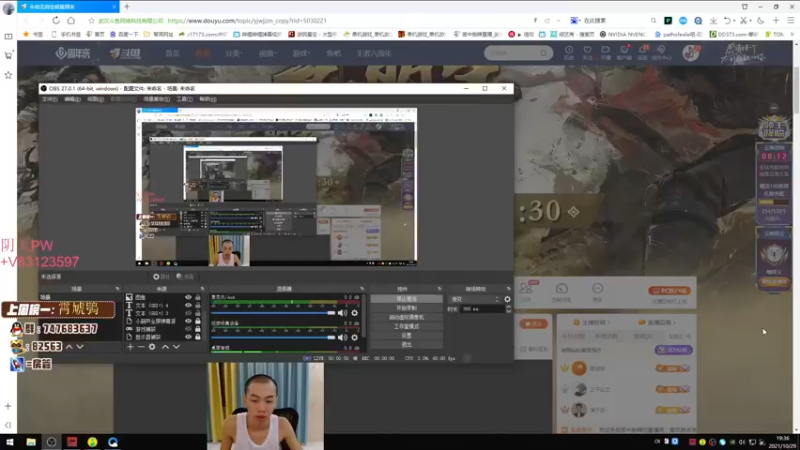Screen dimensions: 800x450
Task: Open the OBS 工具 menu
Action: [185, 99]
